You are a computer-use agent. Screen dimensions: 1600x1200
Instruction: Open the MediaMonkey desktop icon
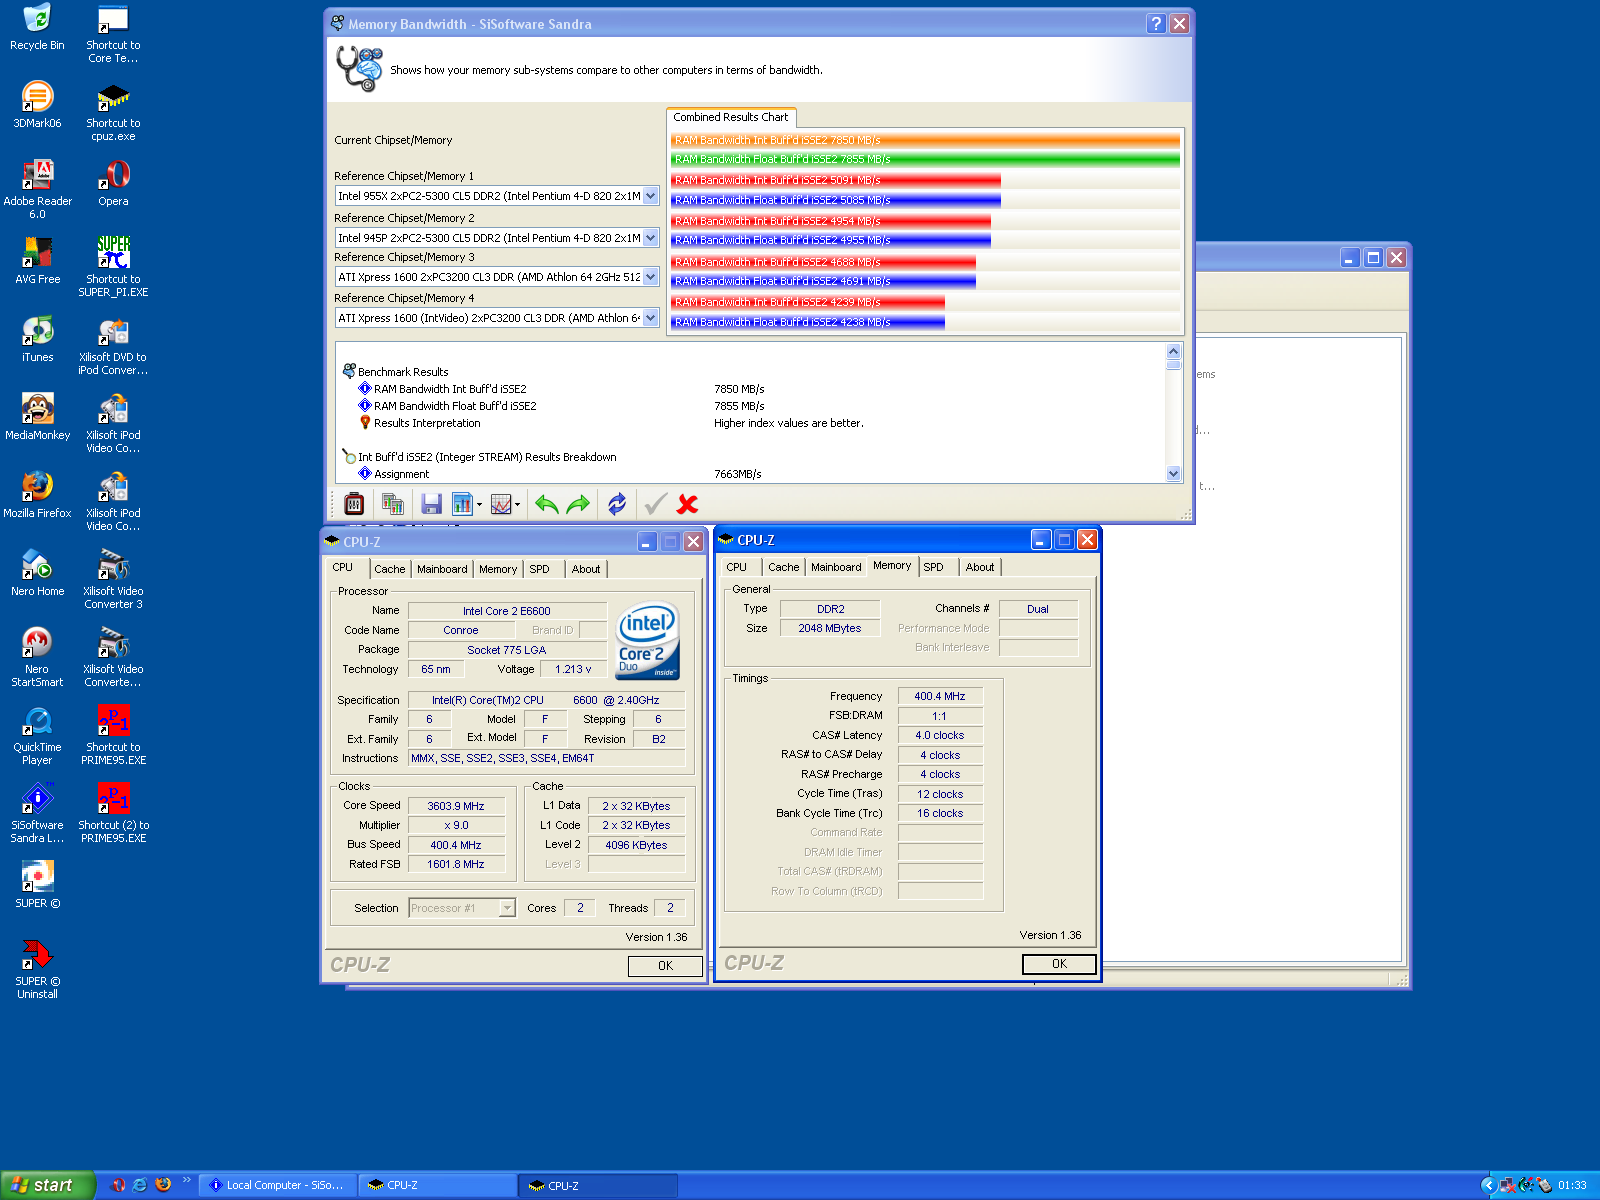click(37, 417)
